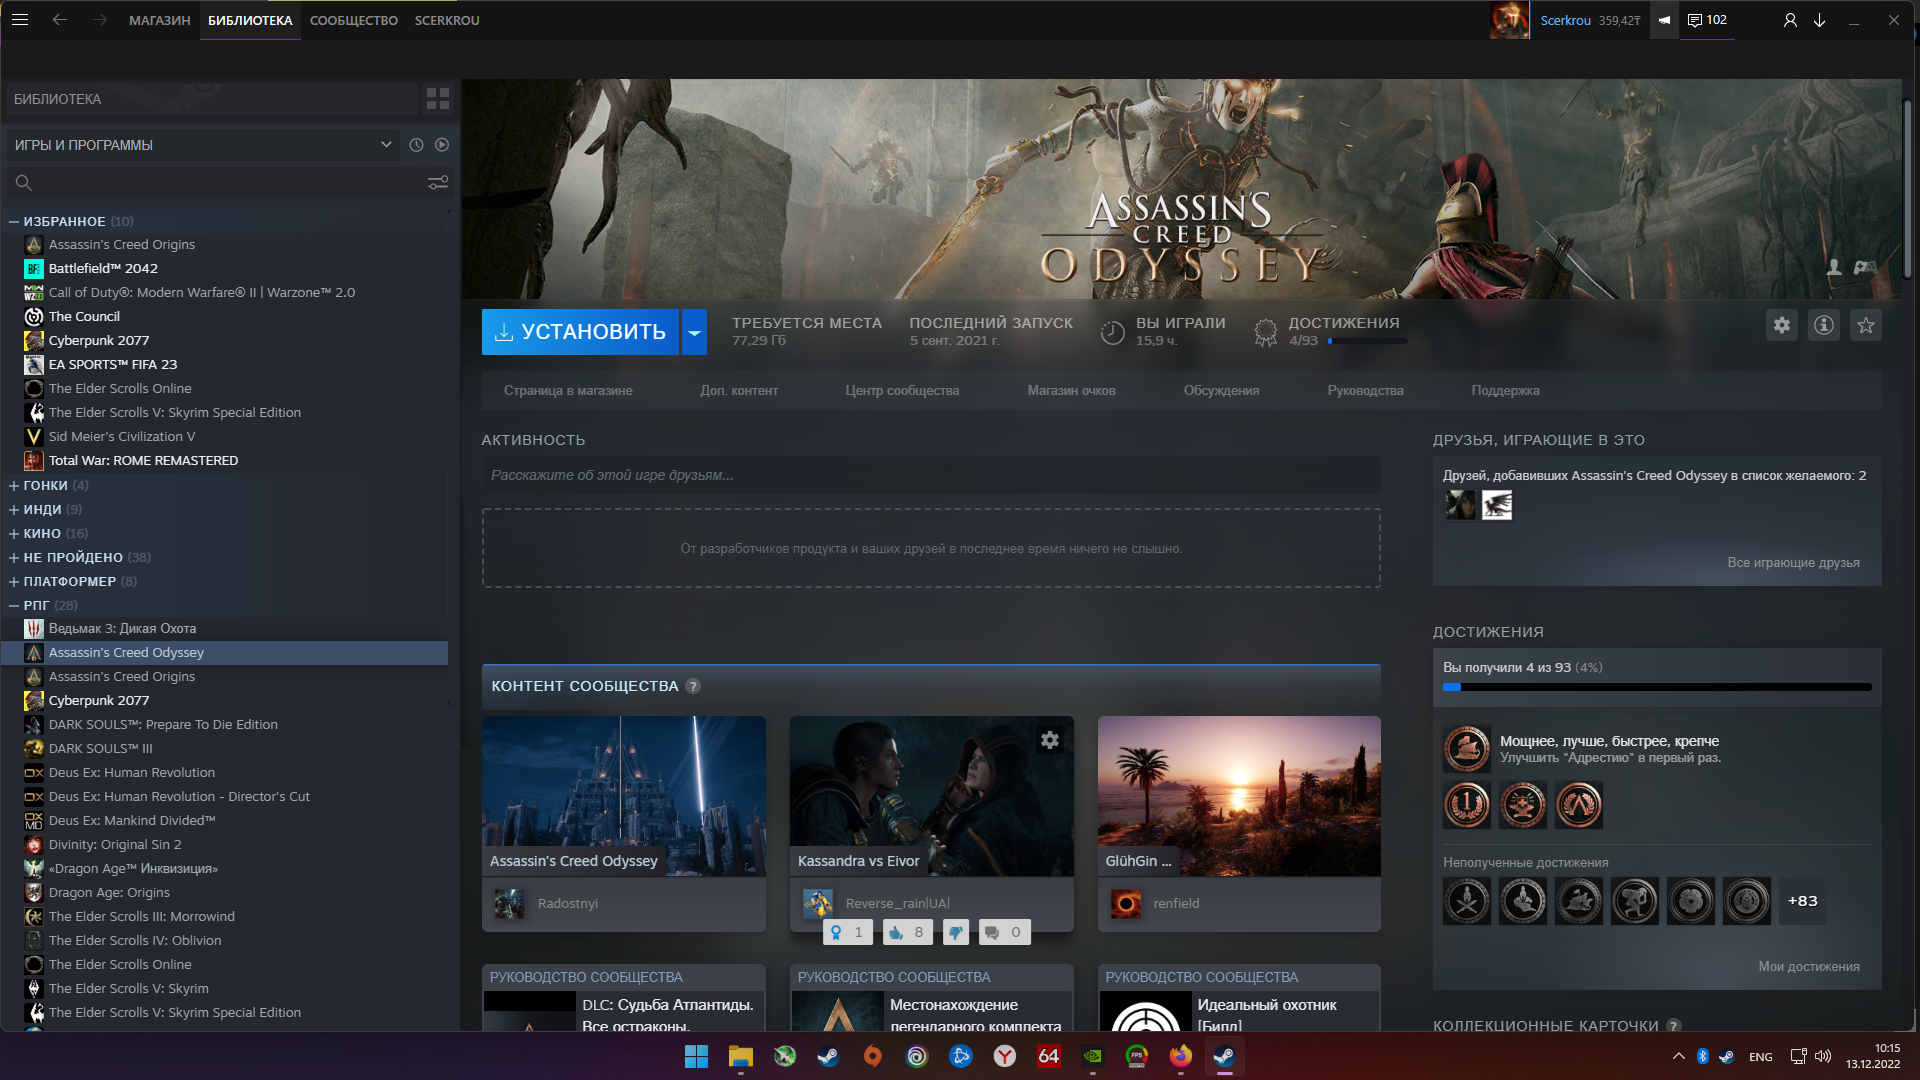Expand the ПЛАТФОРМЕР category
This screenshot has height=1080, width=1920.
coord(14,582)
